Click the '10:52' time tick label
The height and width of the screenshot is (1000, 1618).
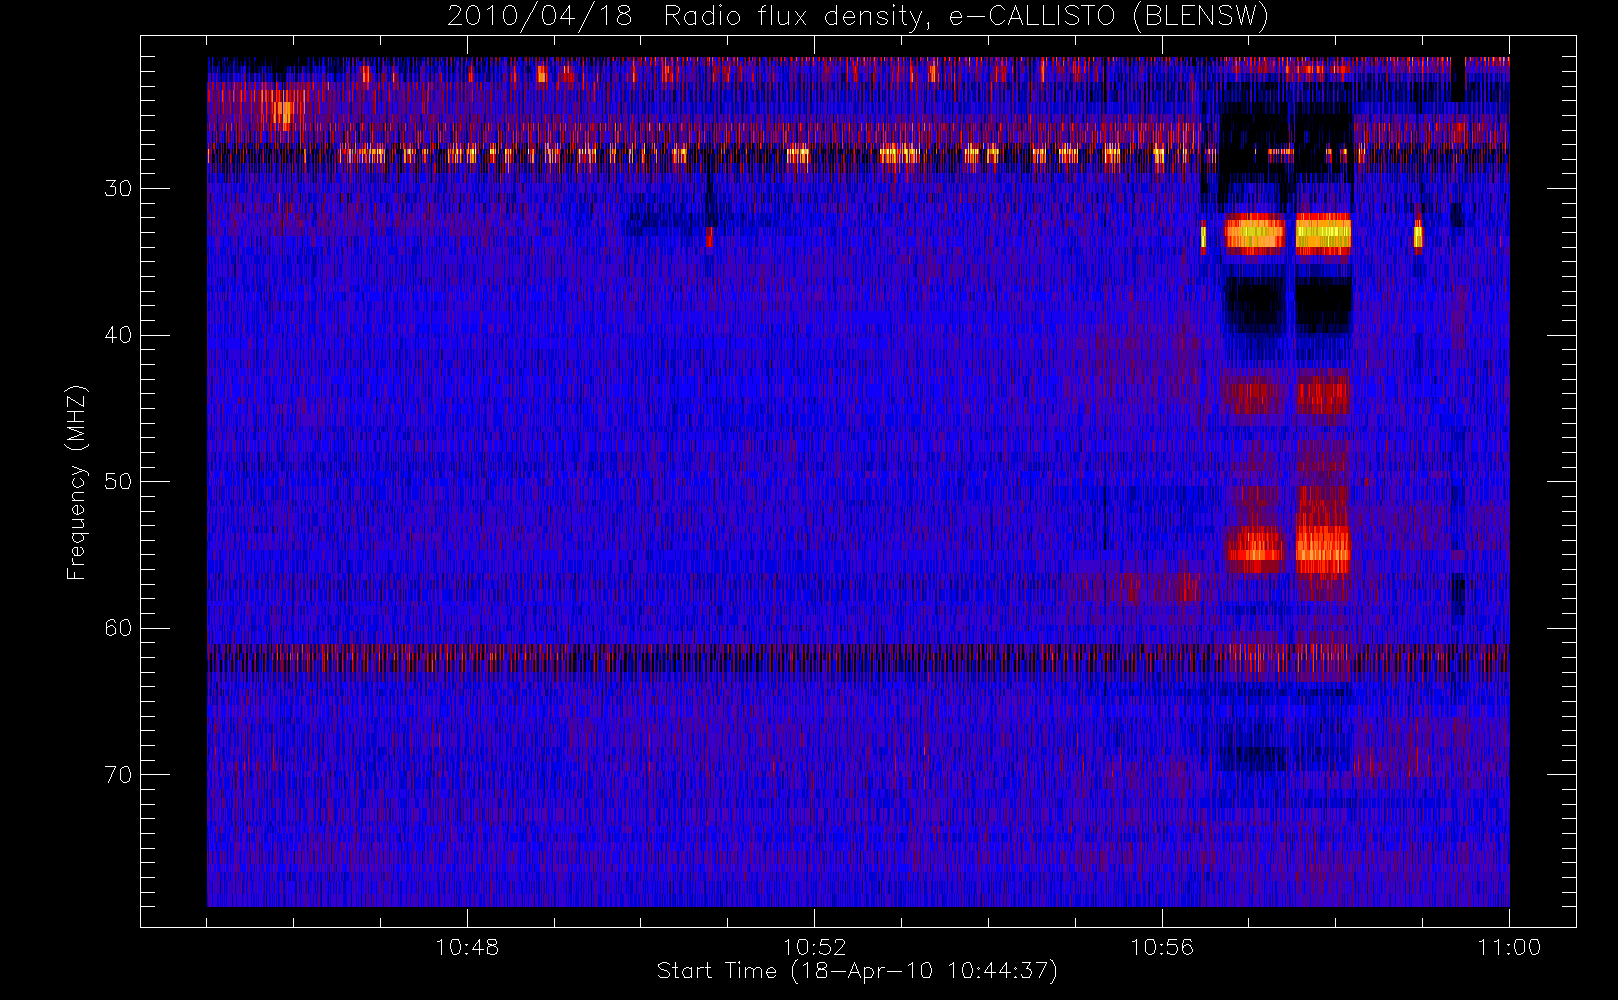814,947
